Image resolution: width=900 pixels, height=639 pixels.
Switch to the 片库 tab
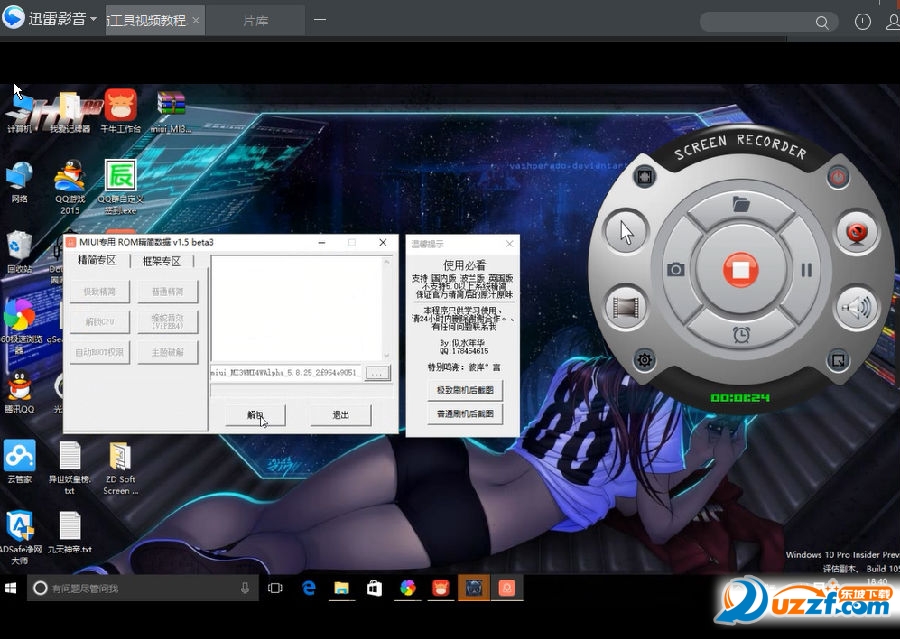click(256, 20)
